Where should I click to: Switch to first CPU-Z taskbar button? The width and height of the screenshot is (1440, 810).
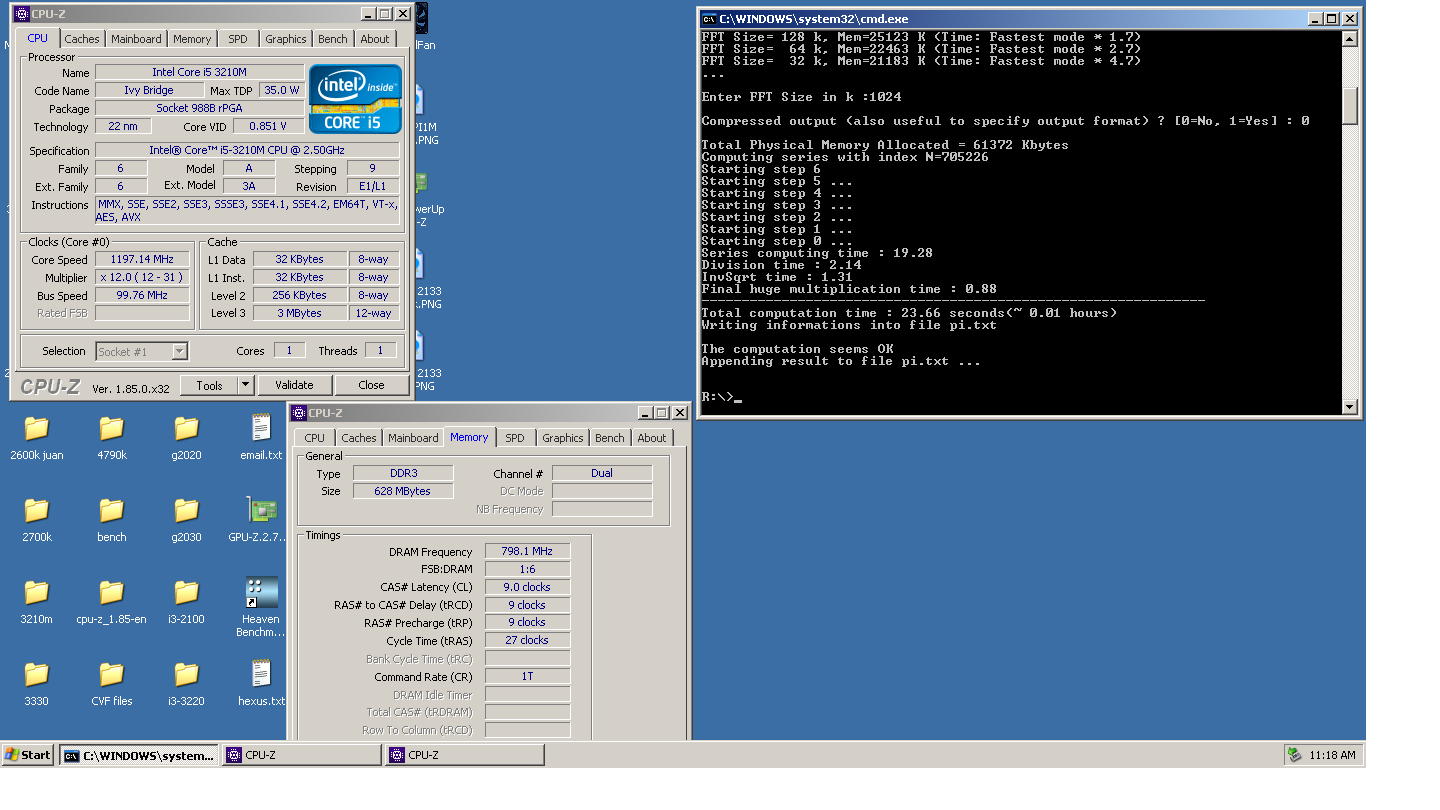pyautogui.click(x=302, y=755)
